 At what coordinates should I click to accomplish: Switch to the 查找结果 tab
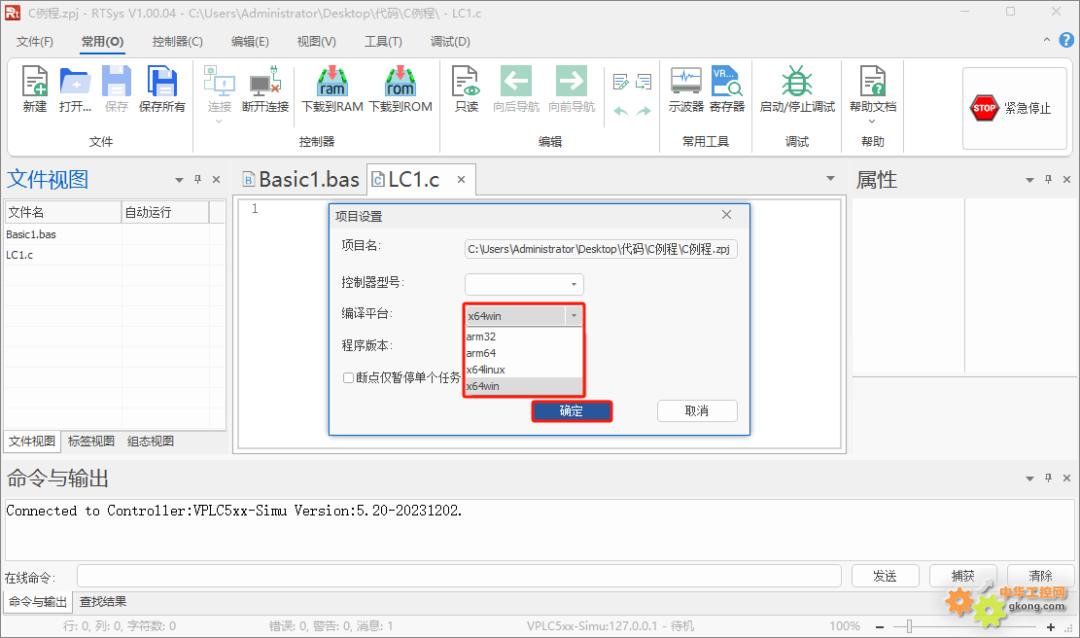coord(103,601)
